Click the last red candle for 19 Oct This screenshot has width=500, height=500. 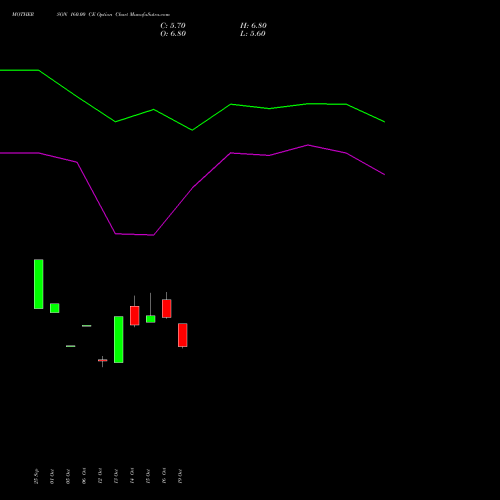pyautogui.click(x=183, y=335)
